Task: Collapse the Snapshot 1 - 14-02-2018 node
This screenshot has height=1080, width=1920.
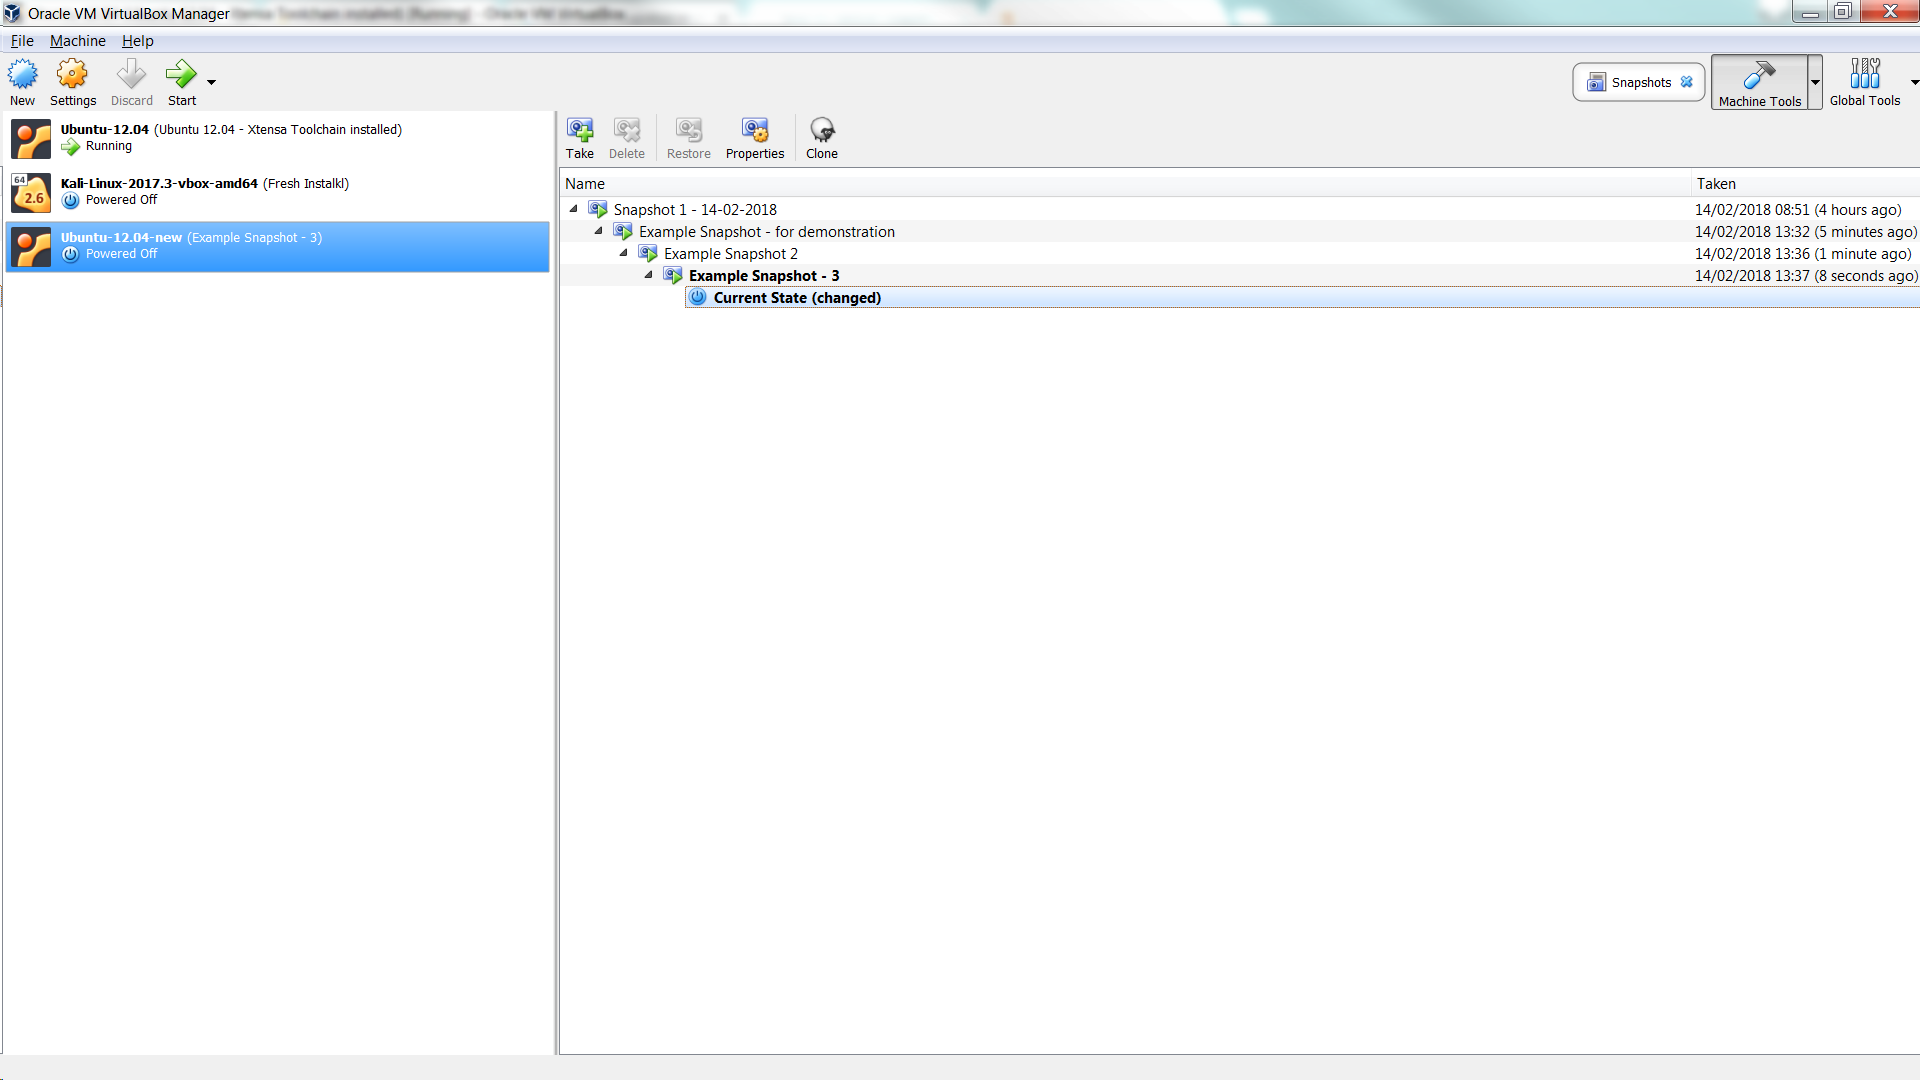Action: click(575, 209)
